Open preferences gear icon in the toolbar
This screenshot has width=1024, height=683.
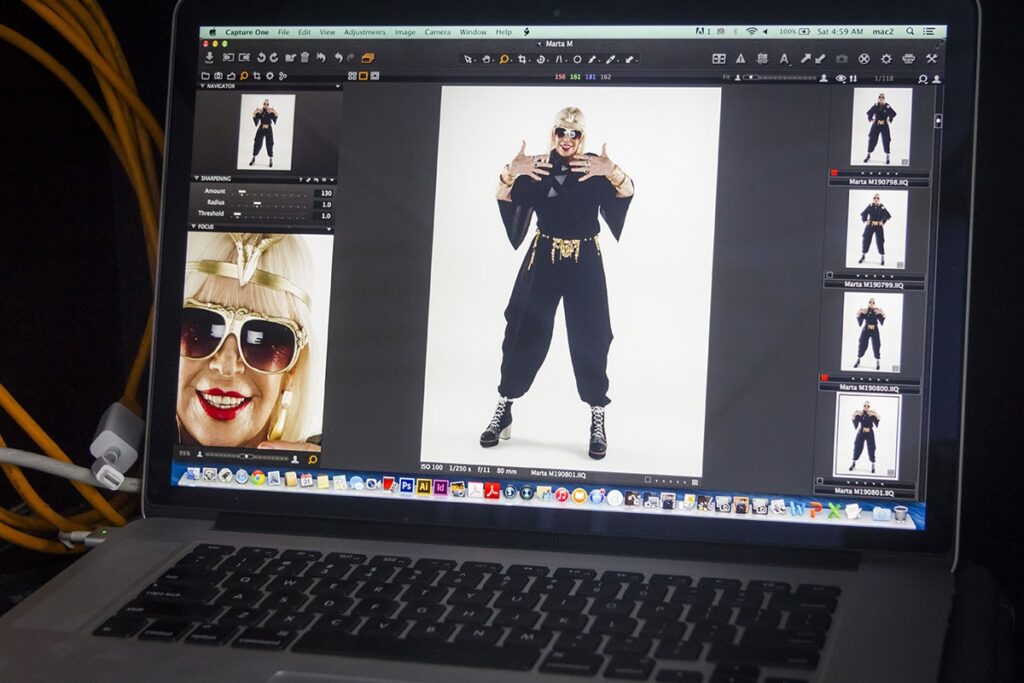tap(886, 59)
